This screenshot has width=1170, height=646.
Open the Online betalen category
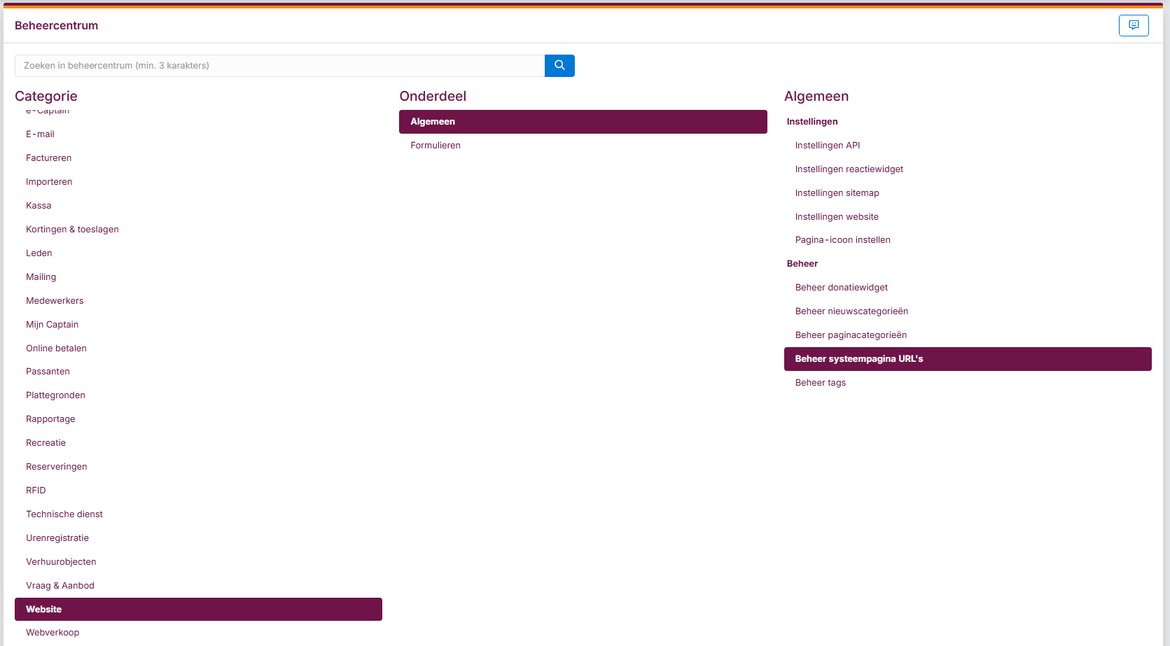click(x=56, y=348)
